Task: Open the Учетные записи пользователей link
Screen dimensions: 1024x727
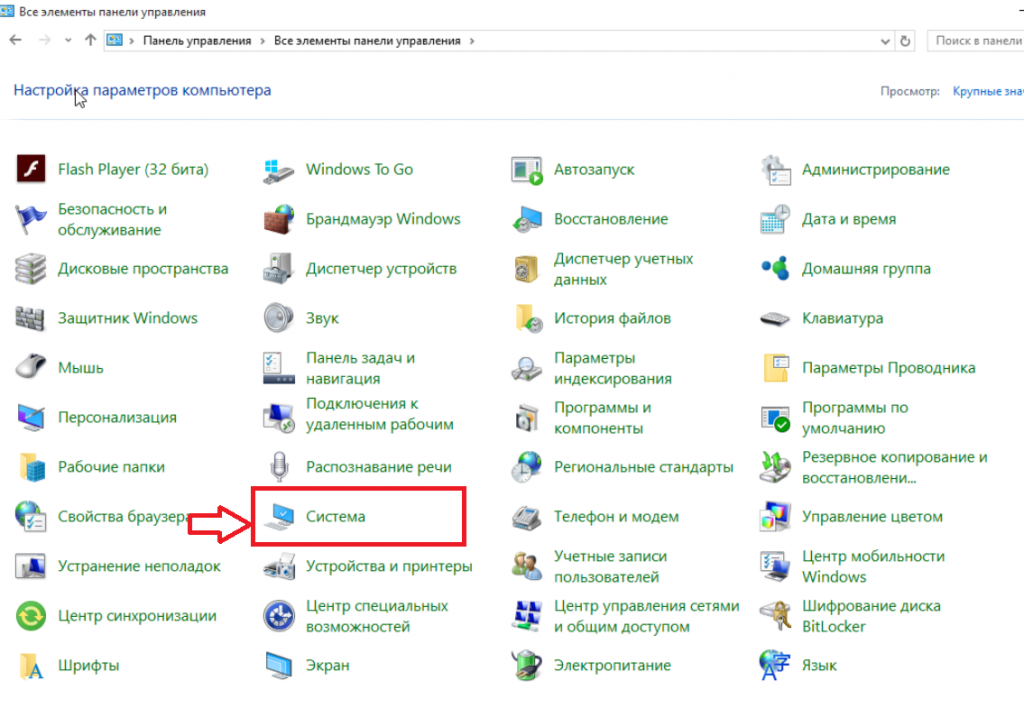Action: (x=611, y=566)
